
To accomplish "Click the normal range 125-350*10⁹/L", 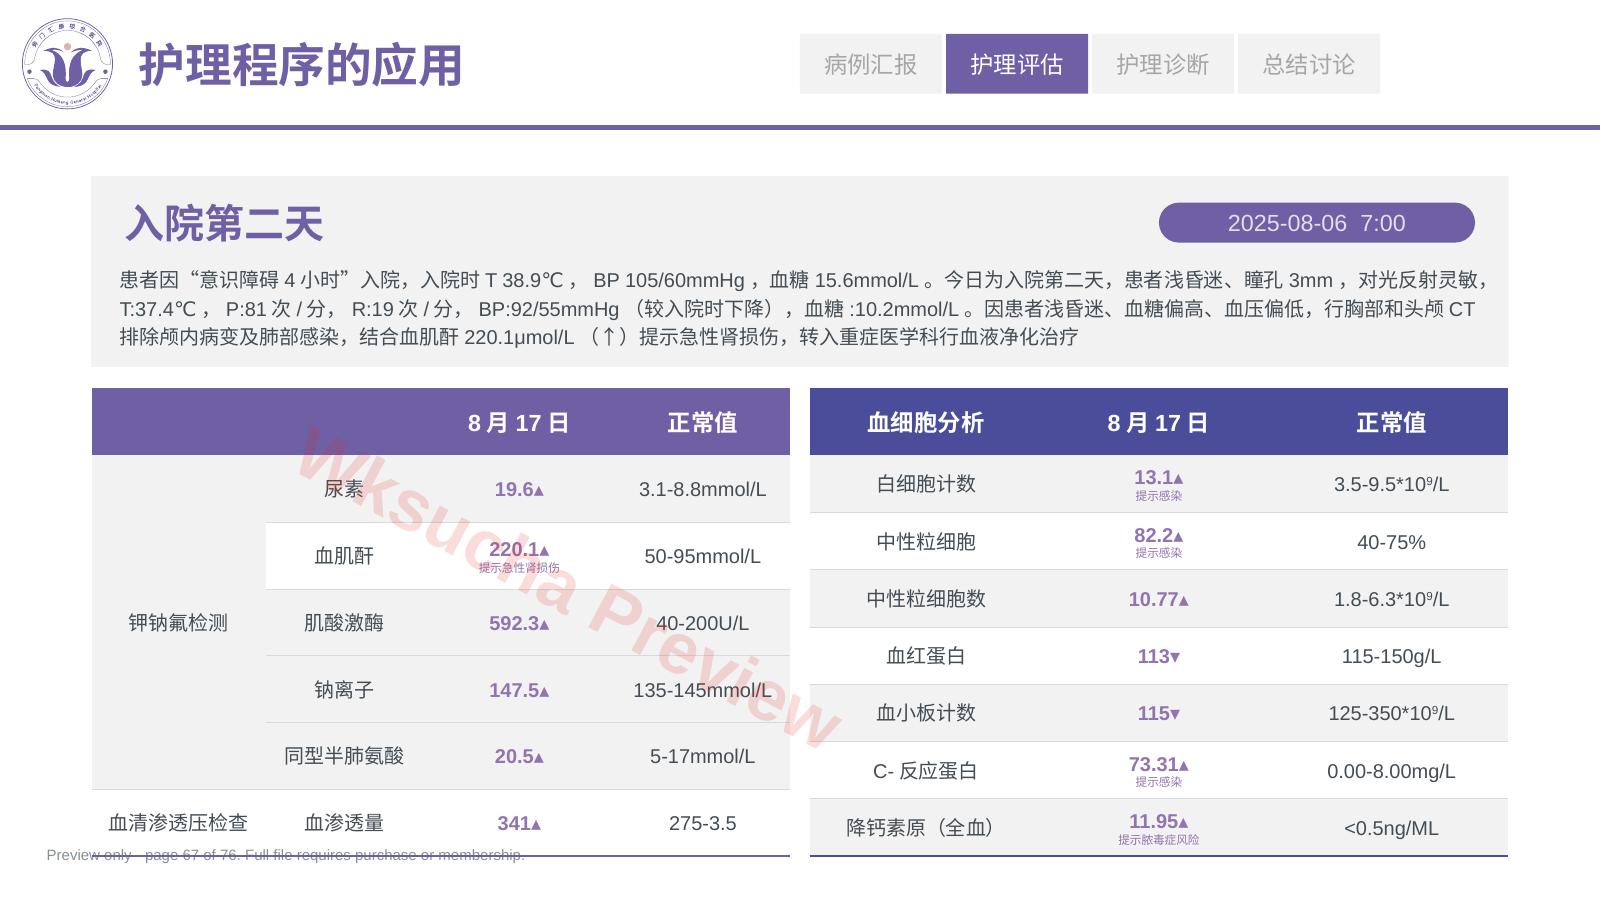I will coord(1391,713).
